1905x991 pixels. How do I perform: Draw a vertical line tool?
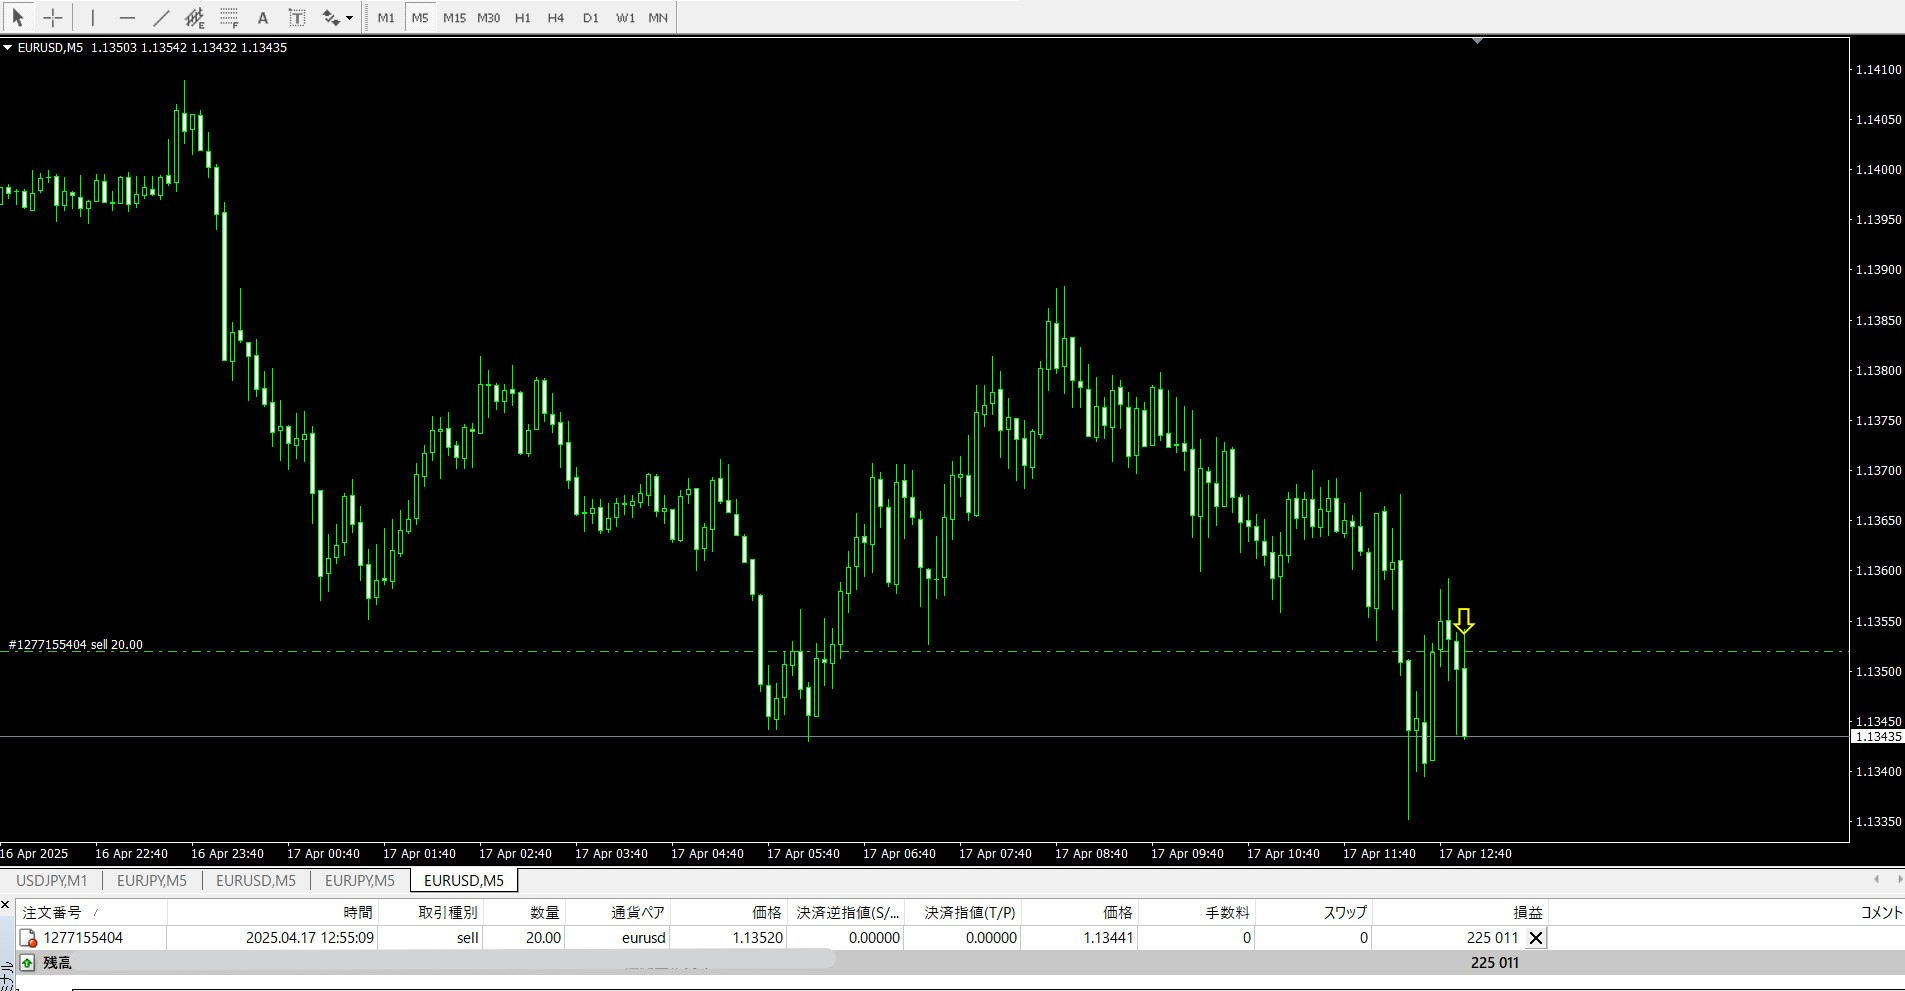point(93,17)
